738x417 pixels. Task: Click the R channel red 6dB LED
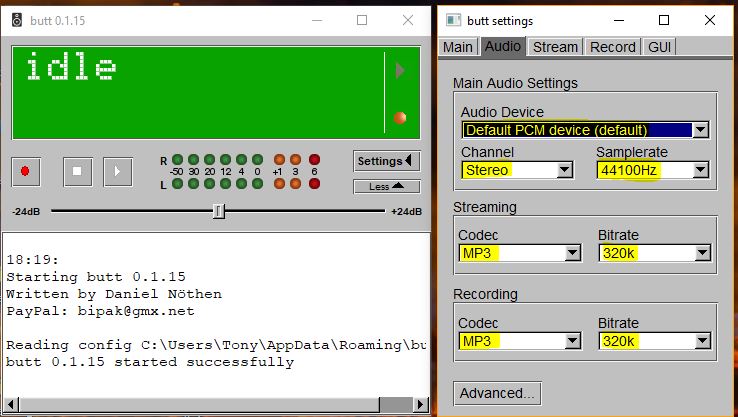click(314, 160)
